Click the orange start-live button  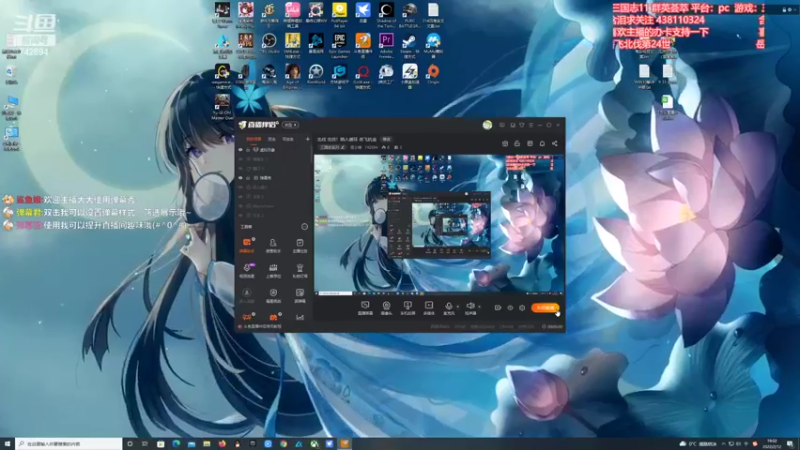coord(545,308)
